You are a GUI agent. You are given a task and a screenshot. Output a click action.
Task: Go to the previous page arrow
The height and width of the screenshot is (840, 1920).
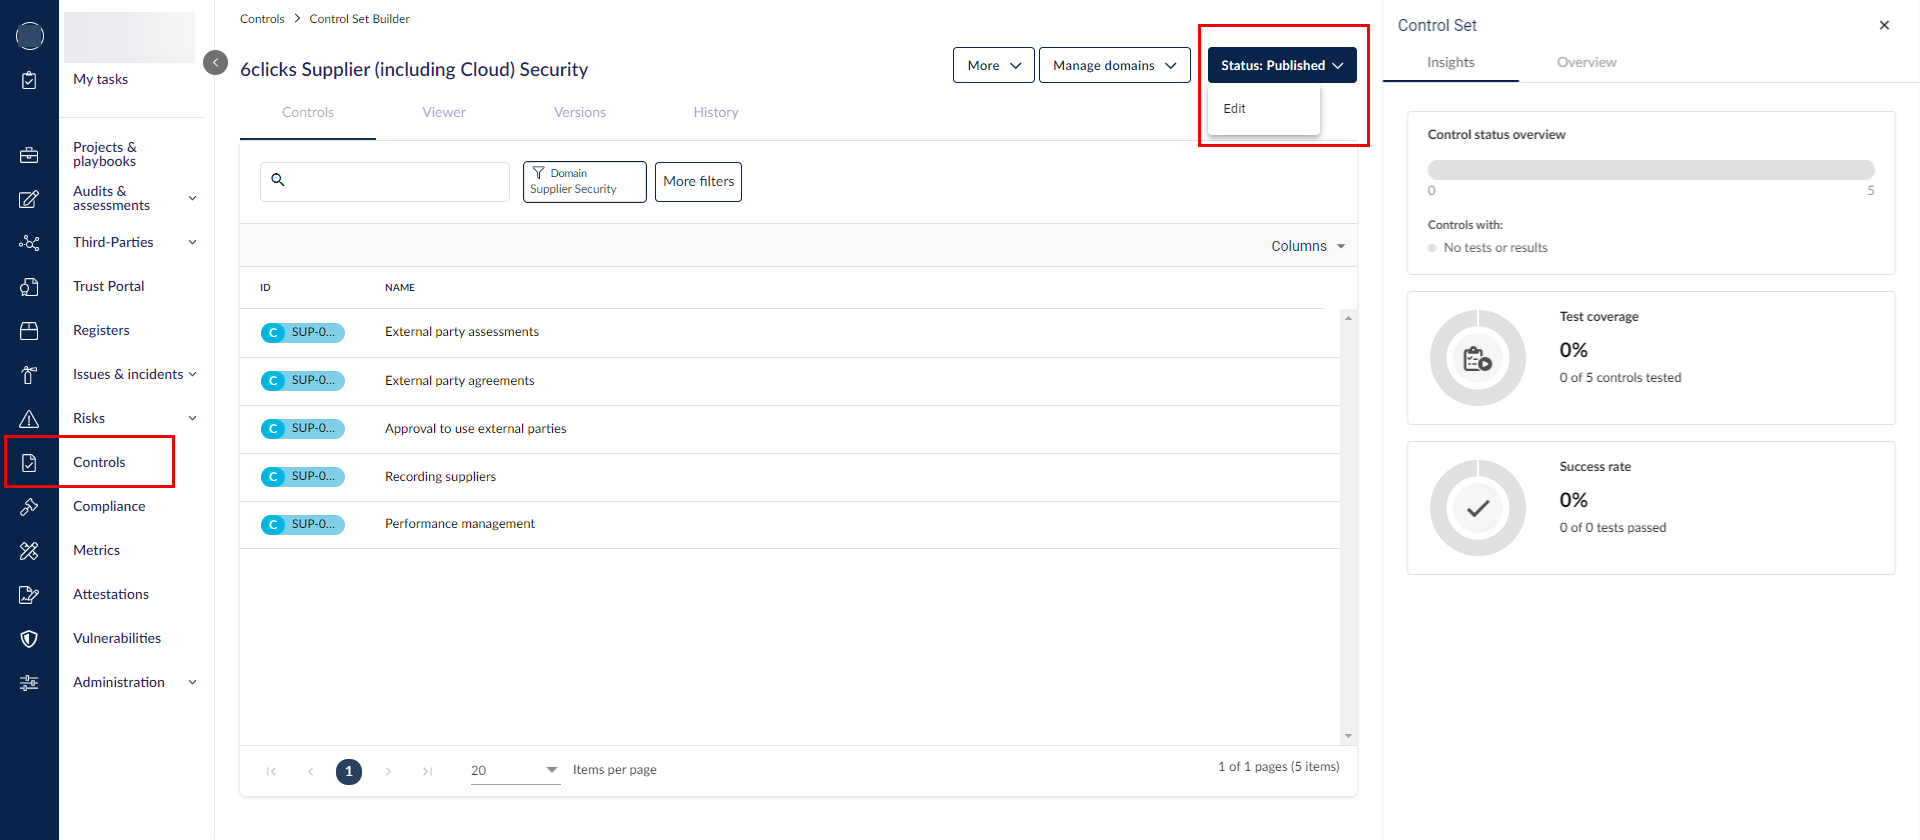[x=310, y=771]
